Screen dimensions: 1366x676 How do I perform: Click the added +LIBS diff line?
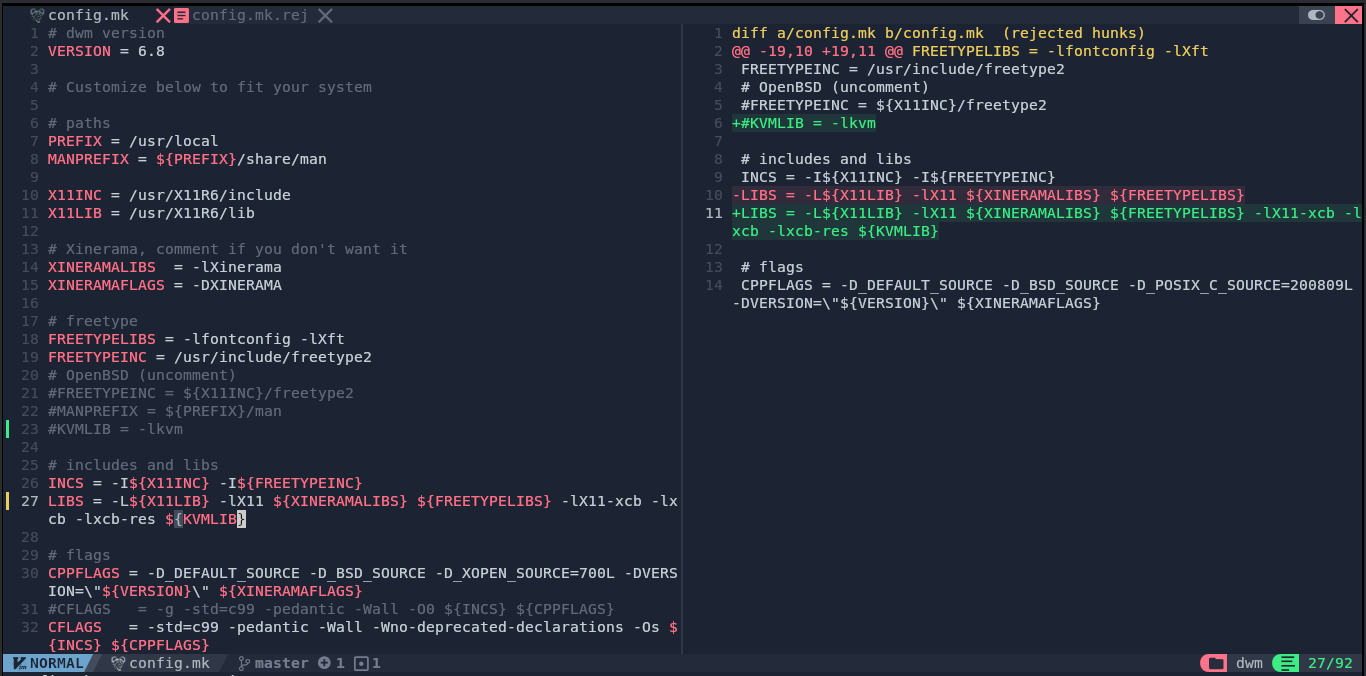pos(1047,222)
